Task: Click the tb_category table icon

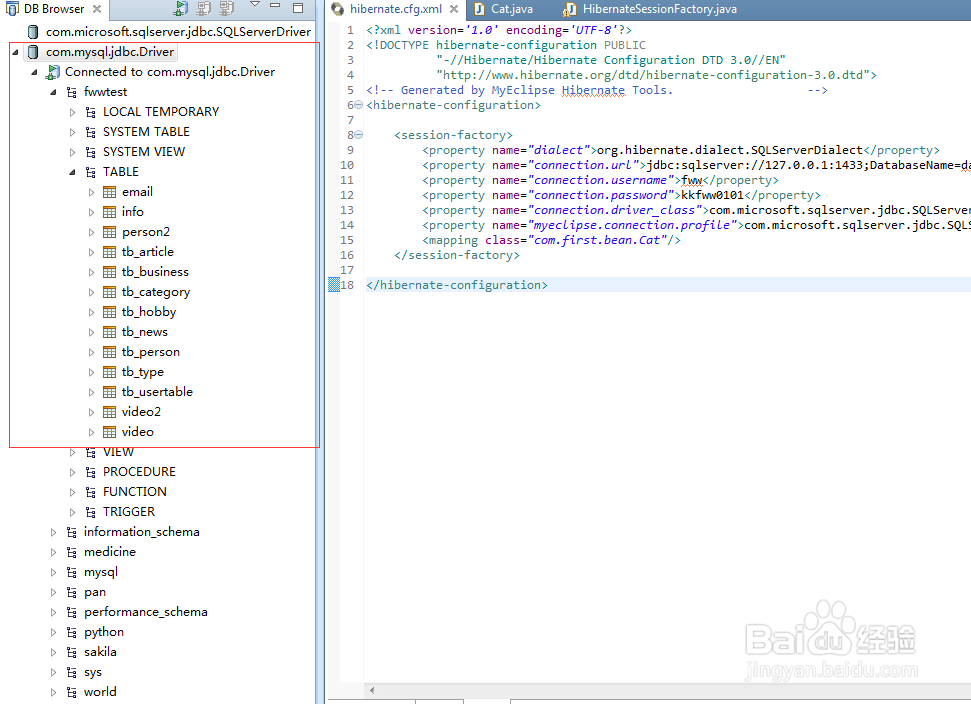Action: point(110,292)
